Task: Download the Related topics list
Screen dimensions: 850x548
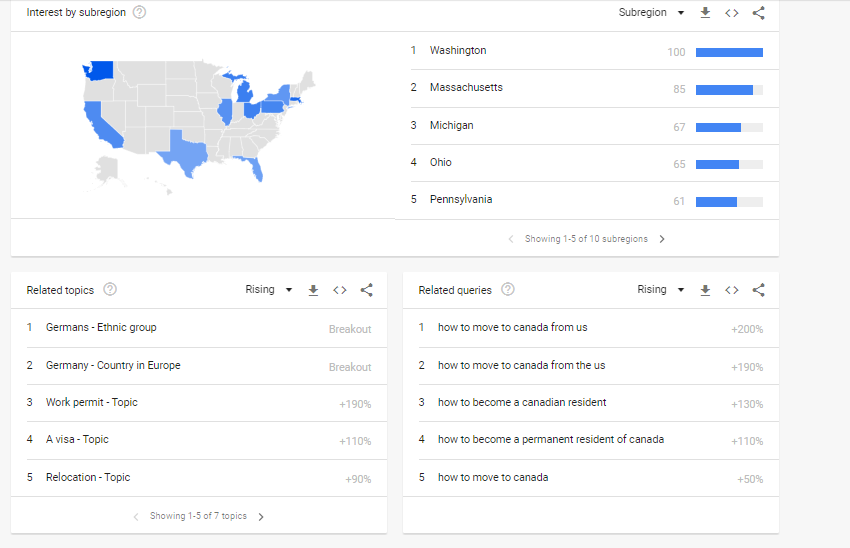Action: click(313, 290)
